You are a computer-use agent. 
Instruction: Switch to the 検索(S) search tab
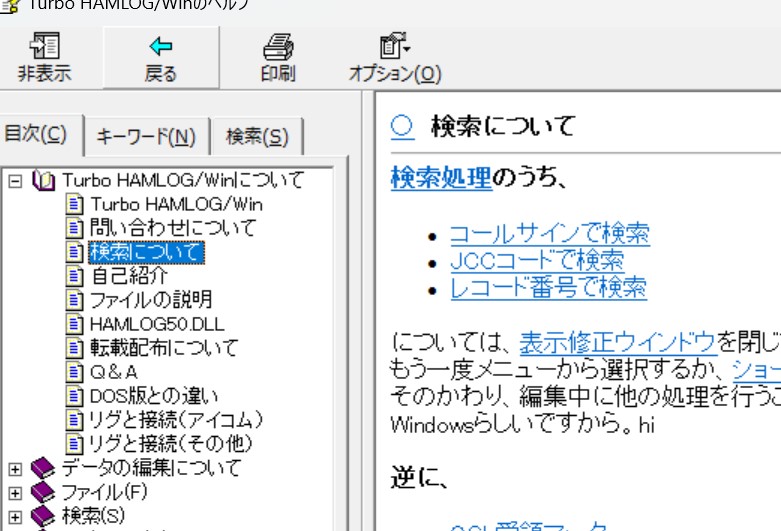tap(257, 137)
